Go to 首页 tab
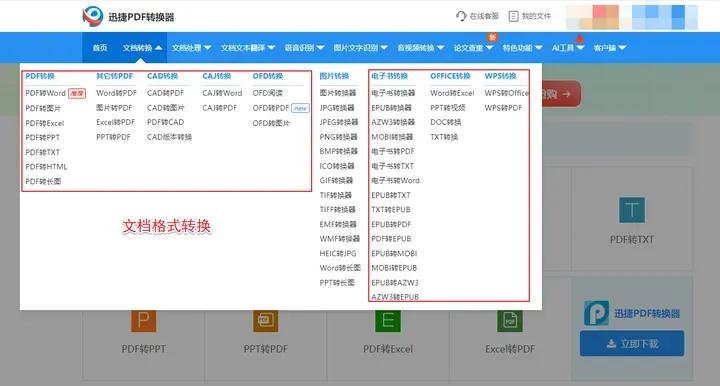The height and width of the screenshot is (386, 720). [x=100, y=48]
